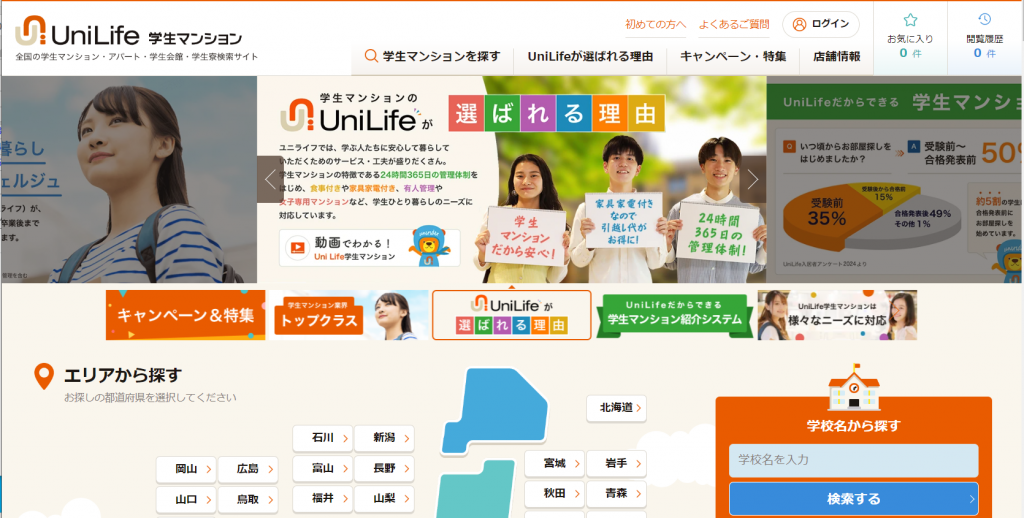Click the teal Tohoku region on the map

tap(477, 490)
